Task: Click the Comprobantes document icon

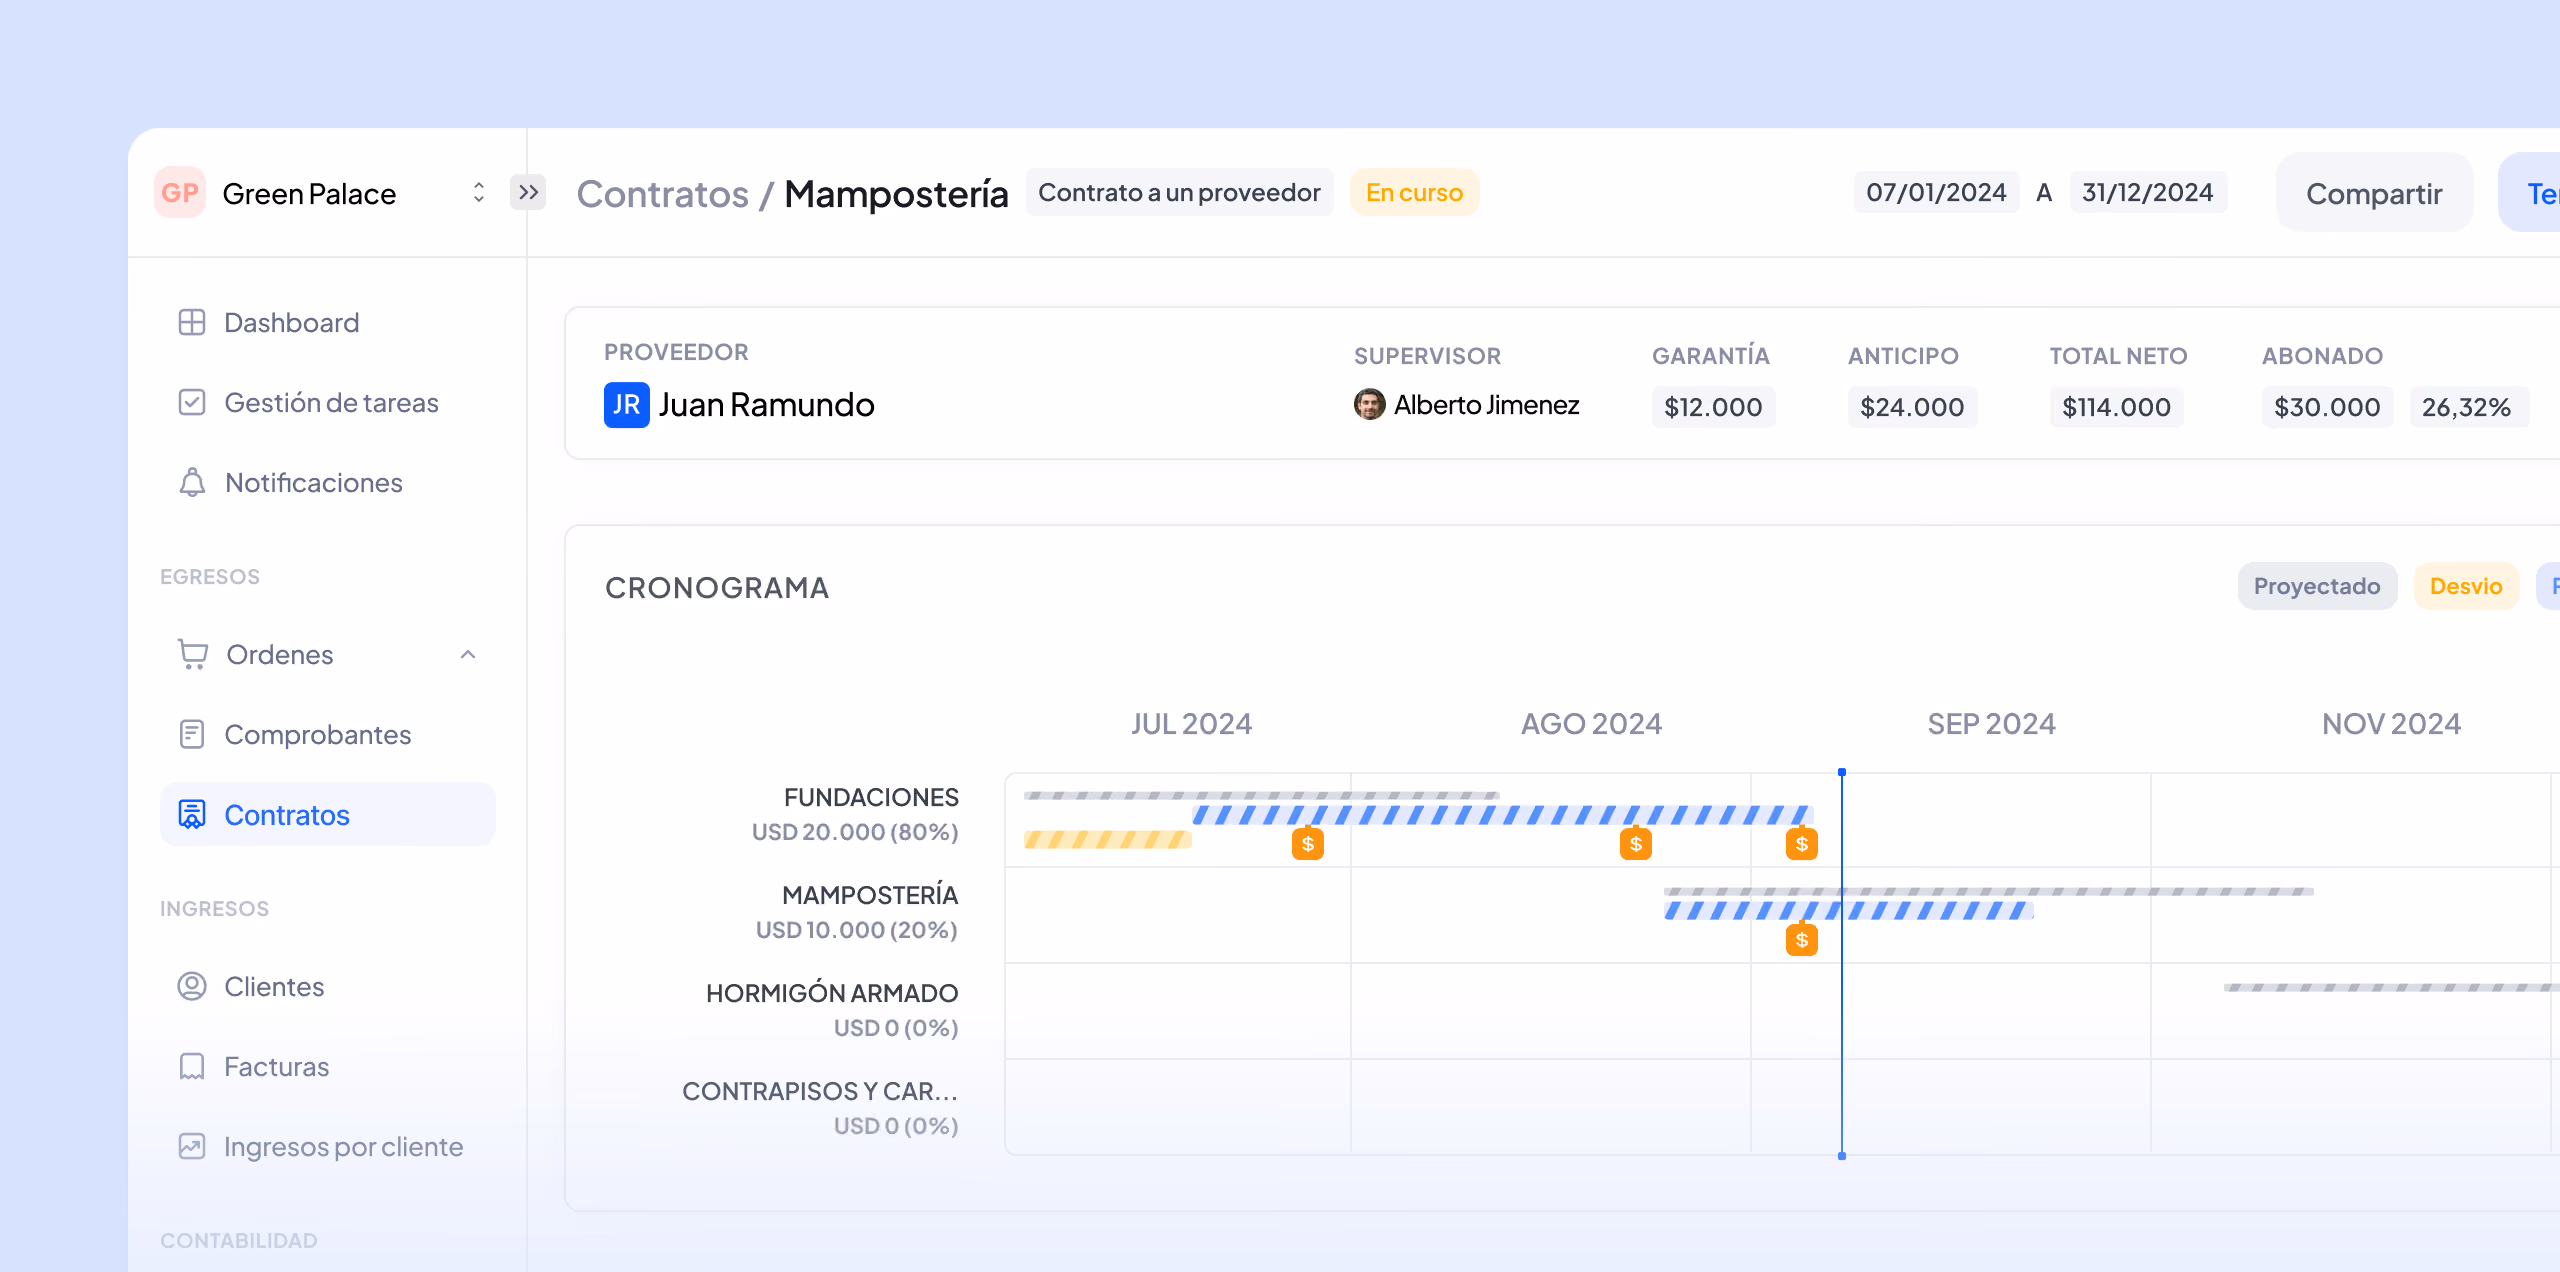Action: (x=192, y=734)
